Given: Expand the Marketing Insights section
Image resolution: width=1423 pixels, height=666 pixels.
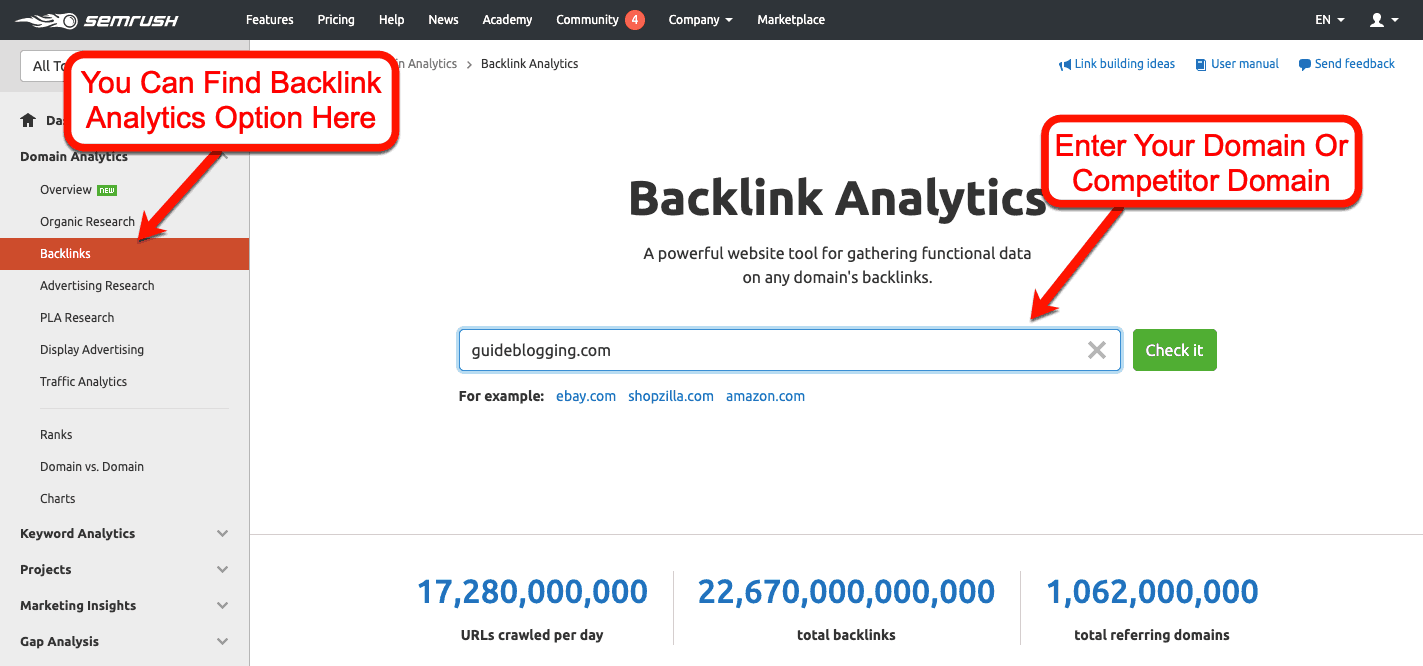Looking at the screenshot, I should [x=124, y=605].
